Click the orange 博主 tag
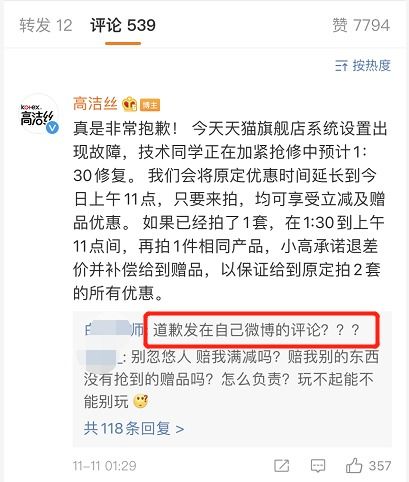This screenshot has height=482, width=409. pos(150,105)
